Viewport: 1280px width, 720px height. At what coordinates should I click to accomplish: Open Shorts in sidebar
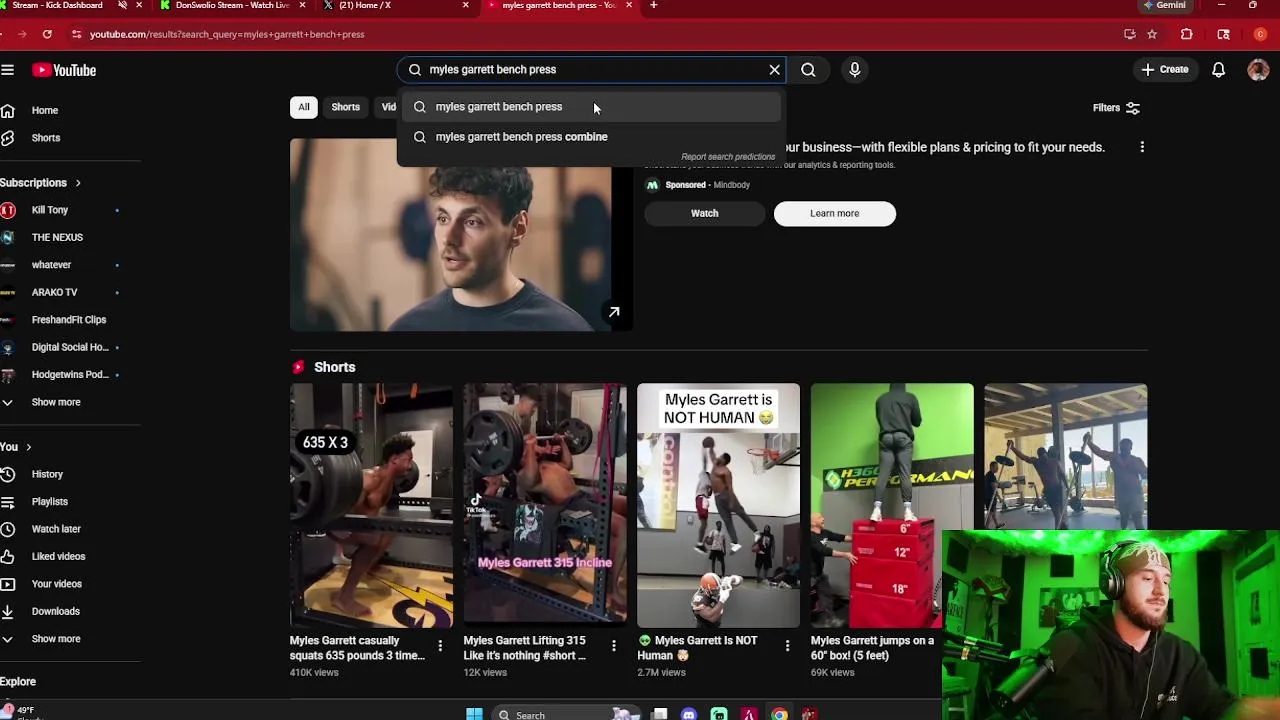tap(45, 138)
